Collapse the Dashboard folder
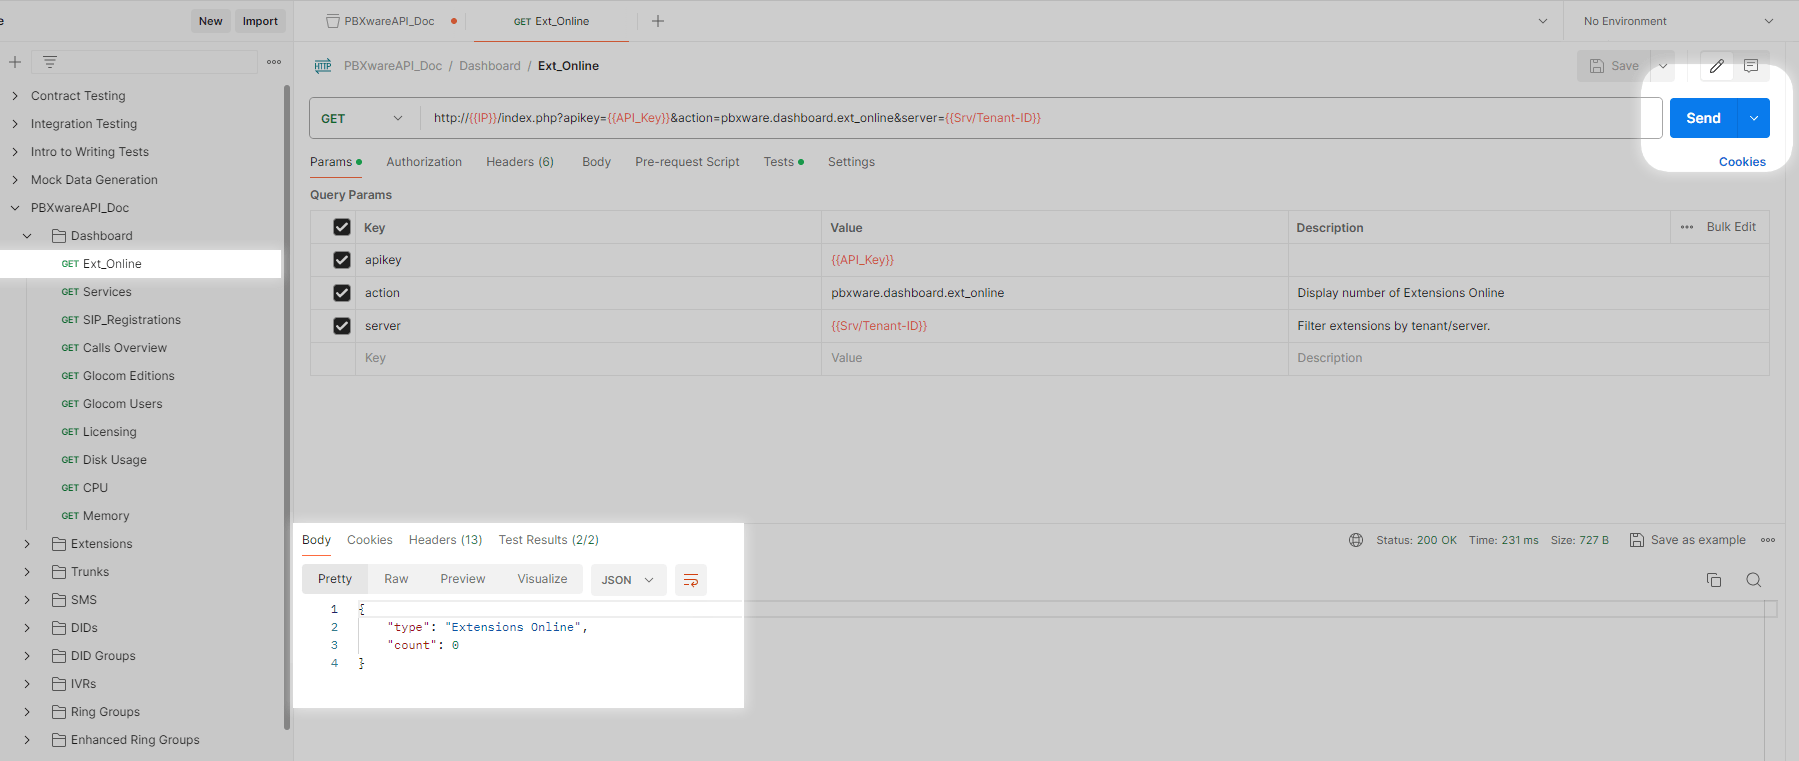Screen dimensions: 1799x761 [x=27, y=236]
